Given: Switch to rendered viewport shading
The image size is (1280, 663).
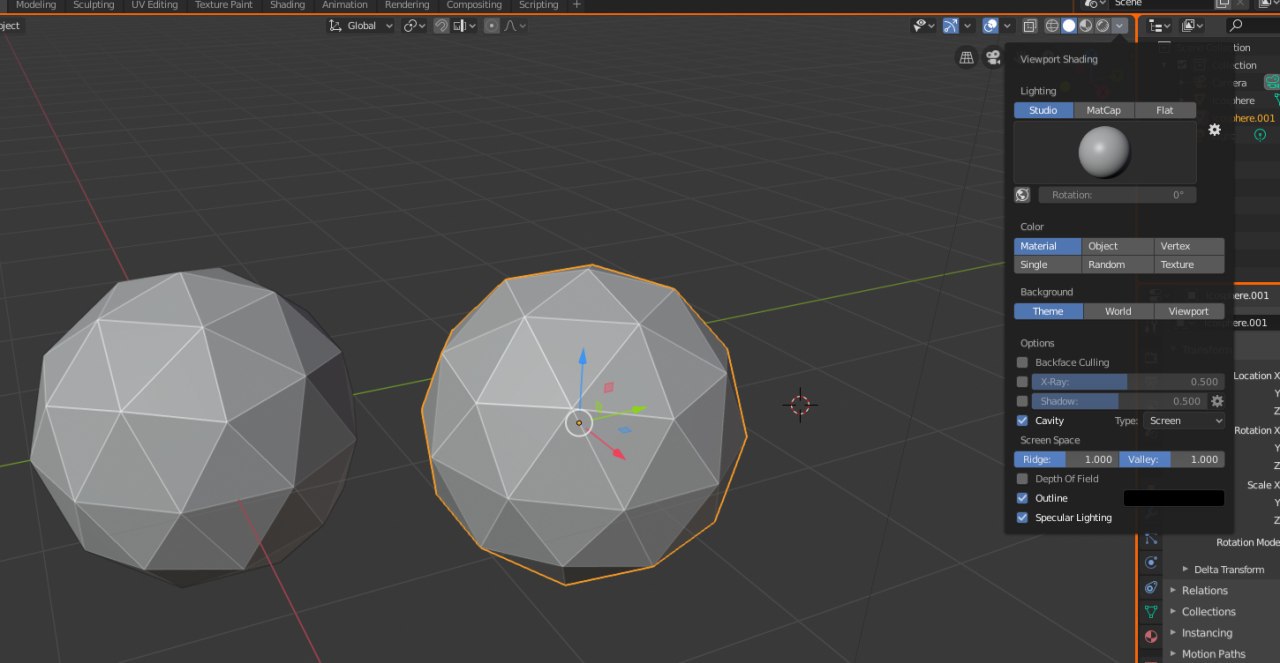Looking at the screenshot, I should (1103, 26).
